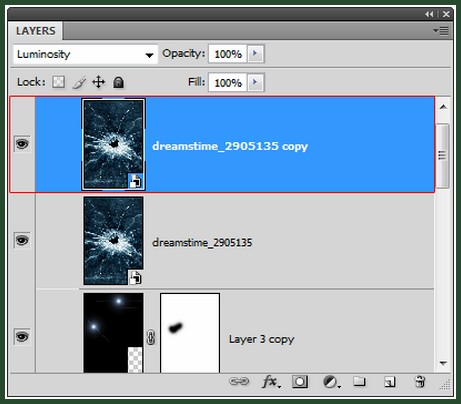The width and height of the screenshot is (461, 404).
Task: Click link icon between Layer 3 copy thumbnails
Action: coord(151,337)
